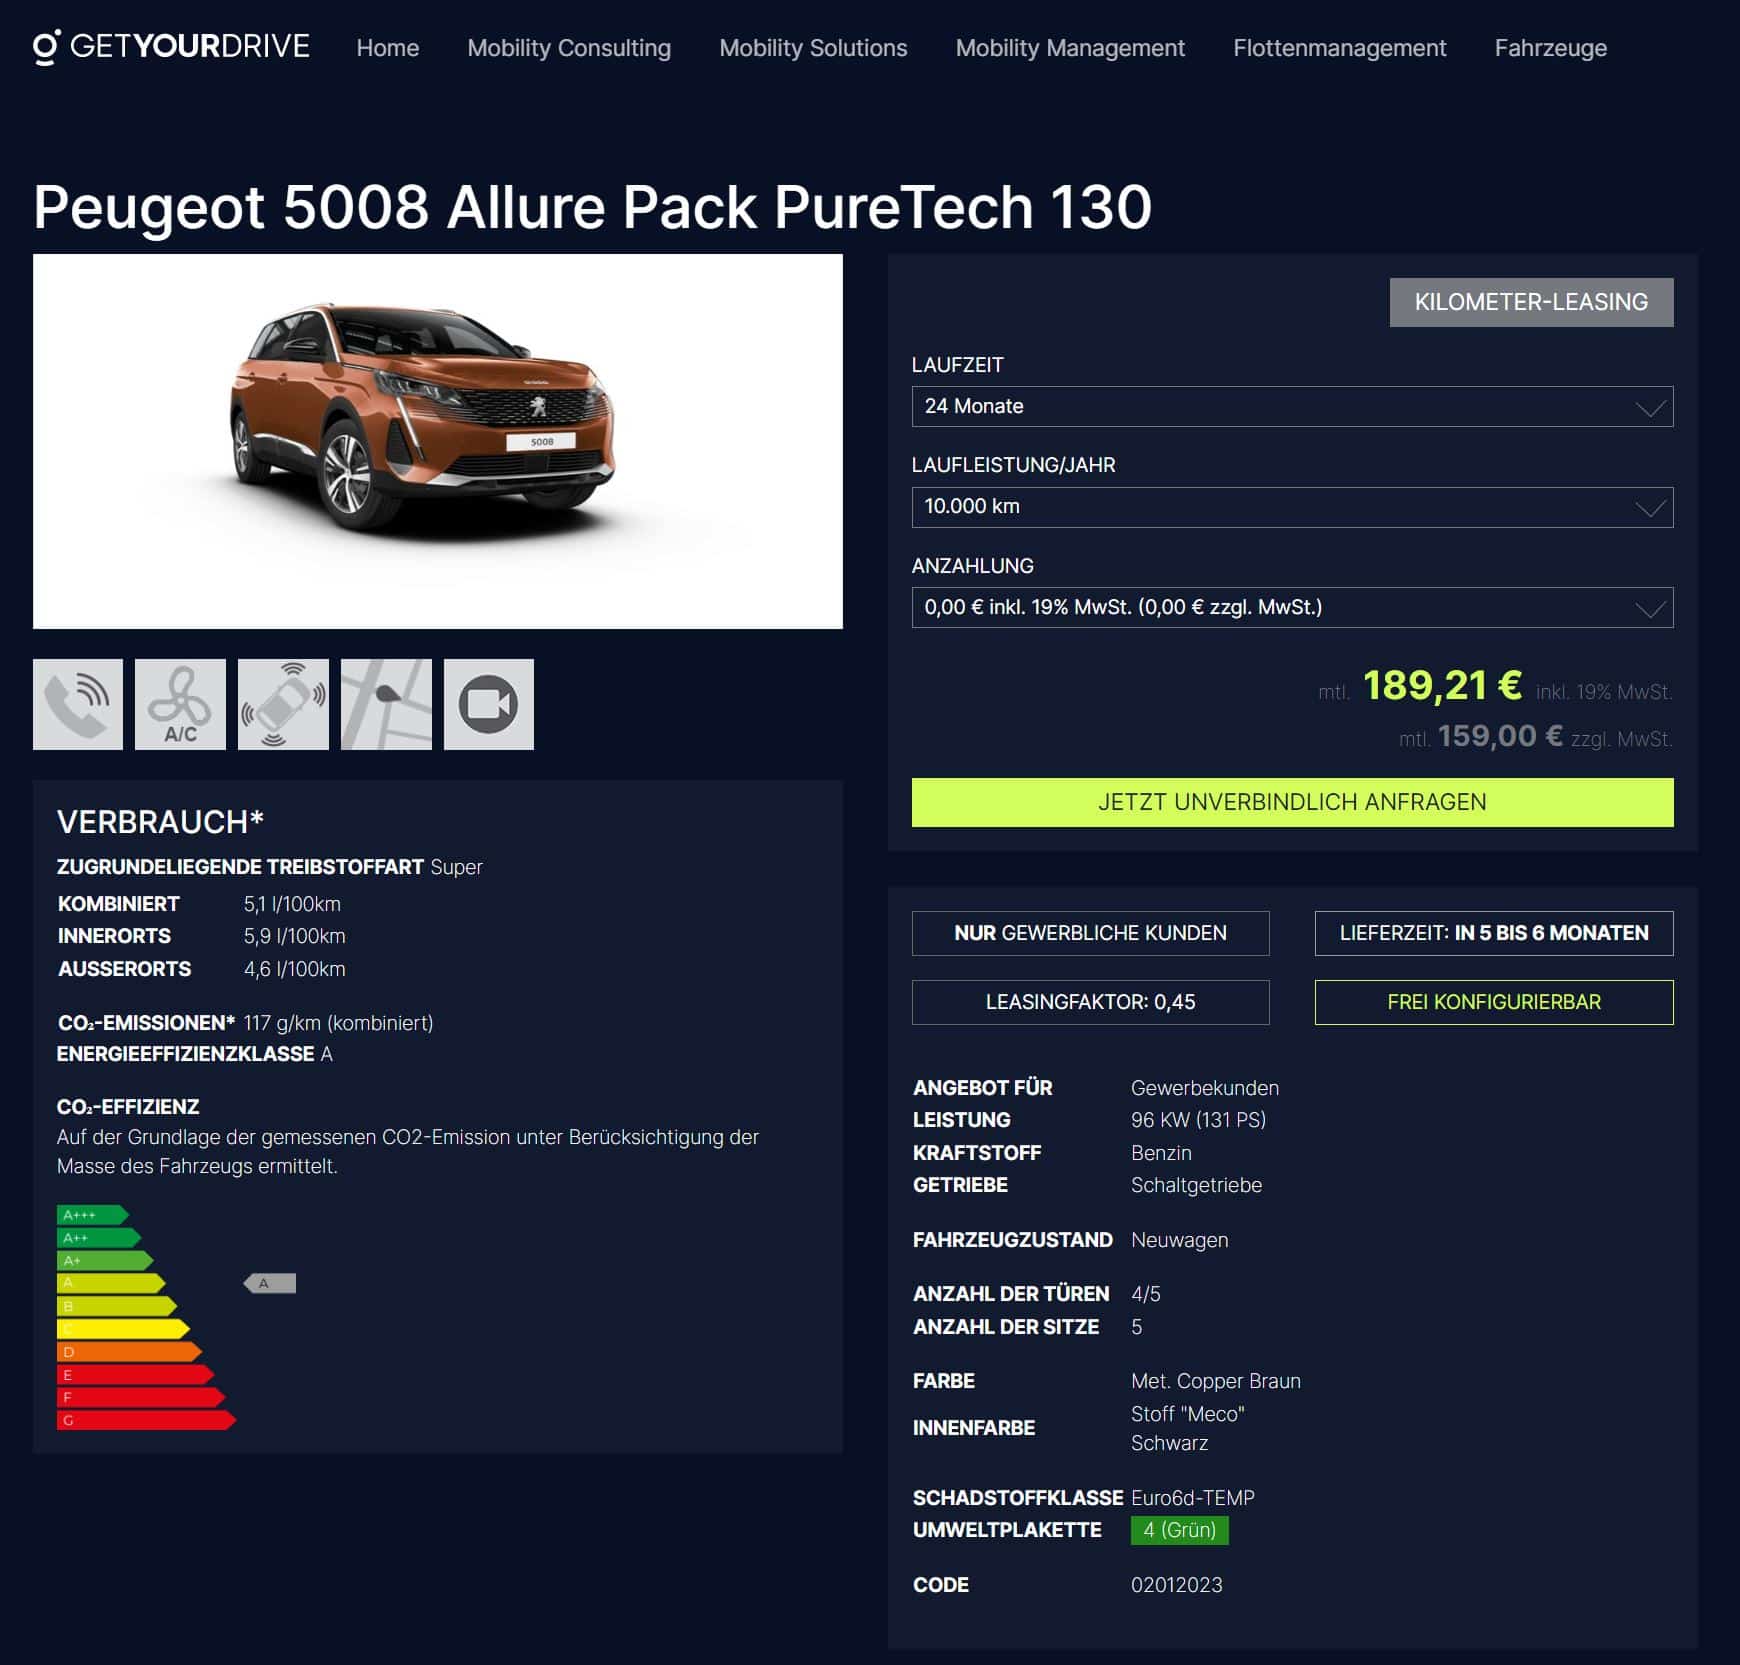Click the hands-free phone feature icon
This screenshot has width=1740, height=1665.
point(78,704)
